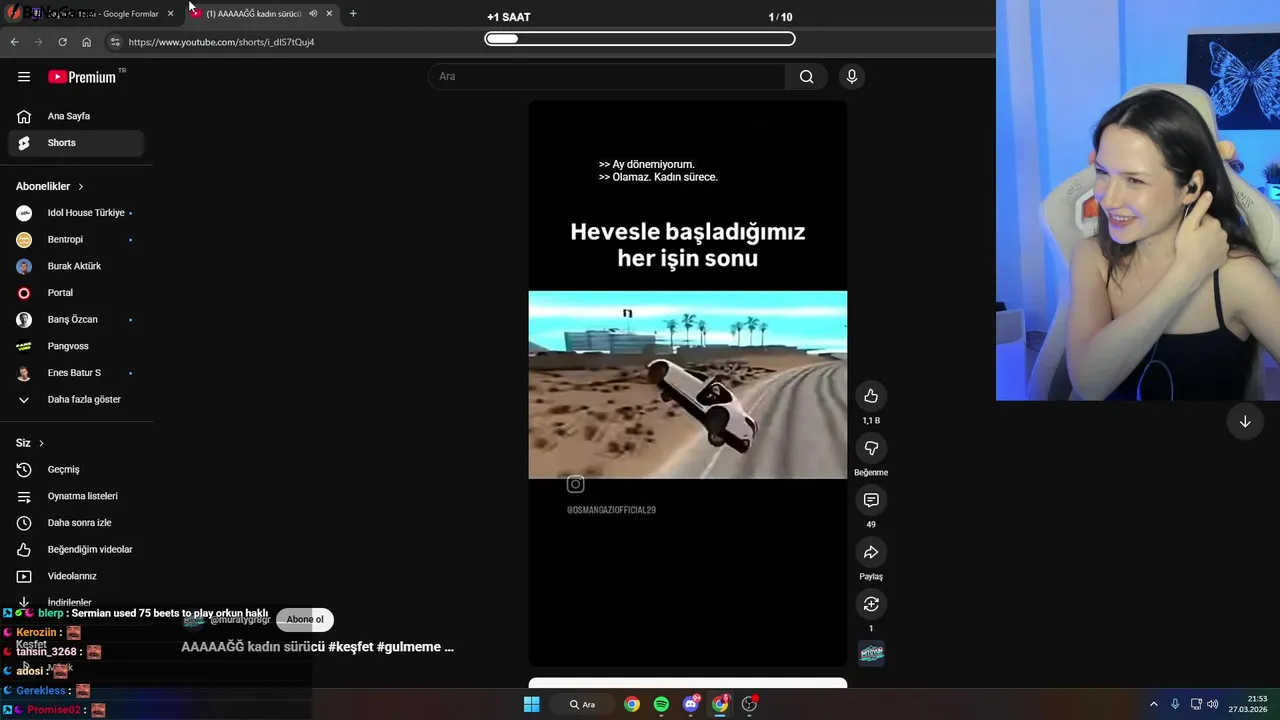Open Portal channel subscription
Viewport: 1280px width, 720px height.
point(76,293)
